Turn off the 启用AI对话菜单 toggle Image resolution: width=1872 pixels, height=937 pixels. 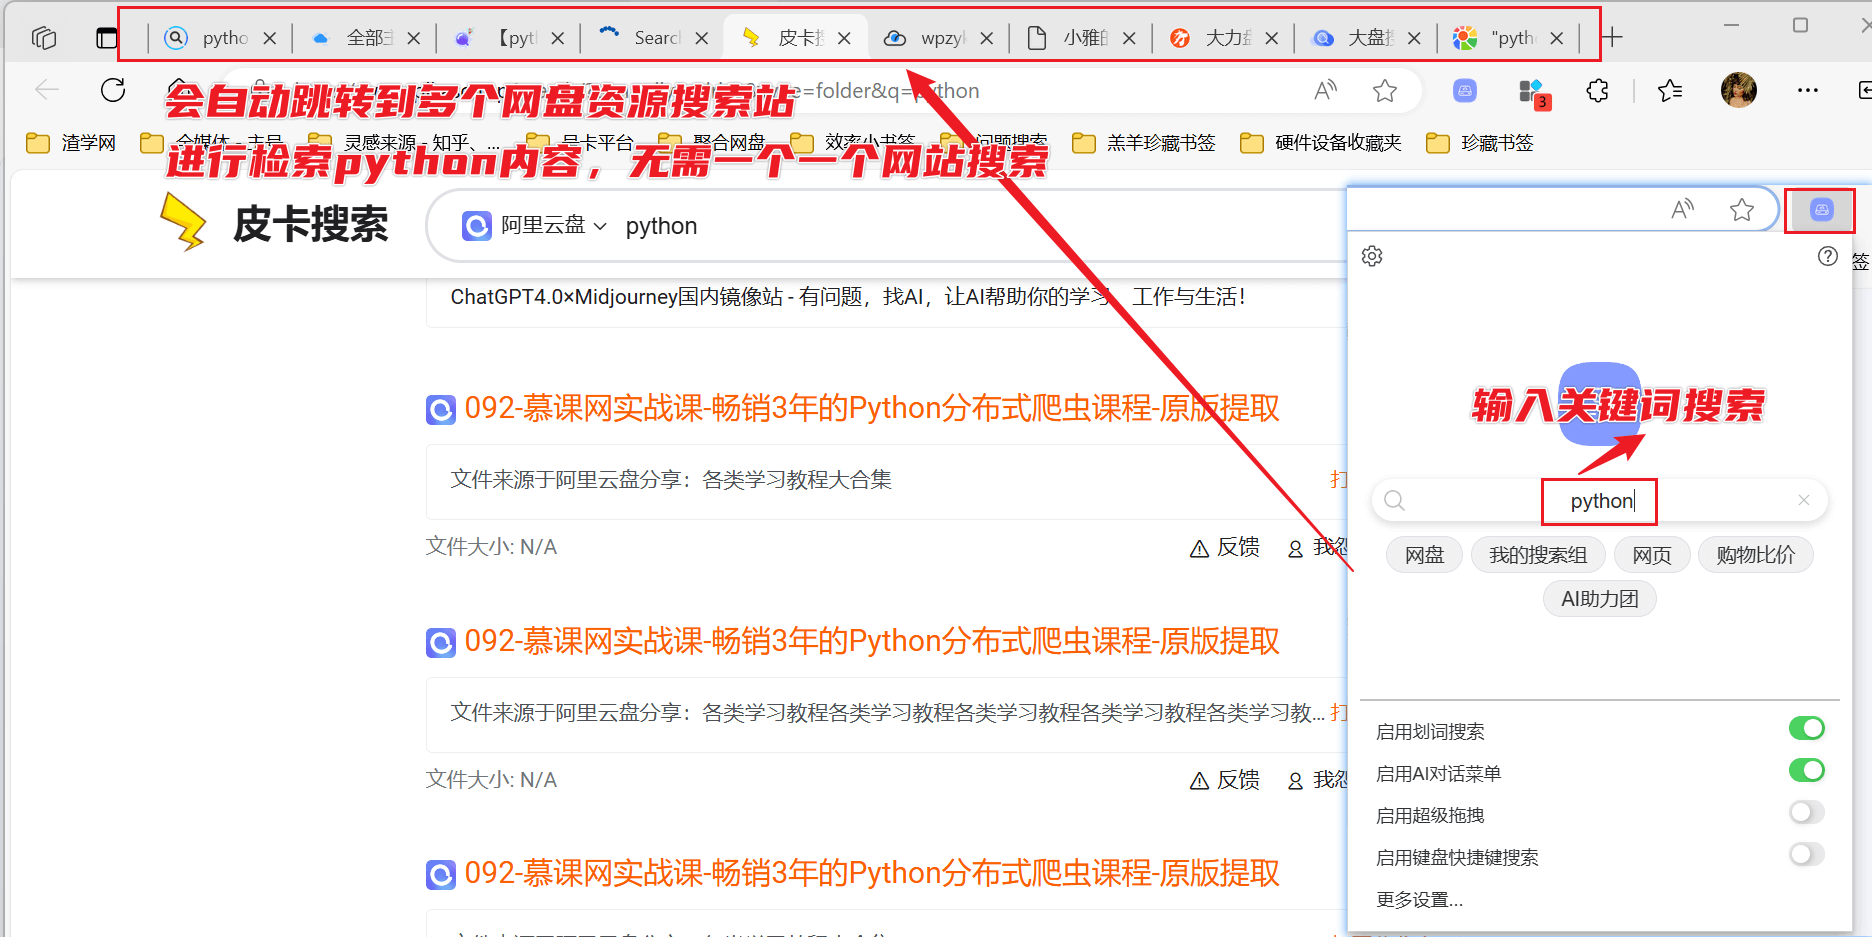pos(1806,770)
